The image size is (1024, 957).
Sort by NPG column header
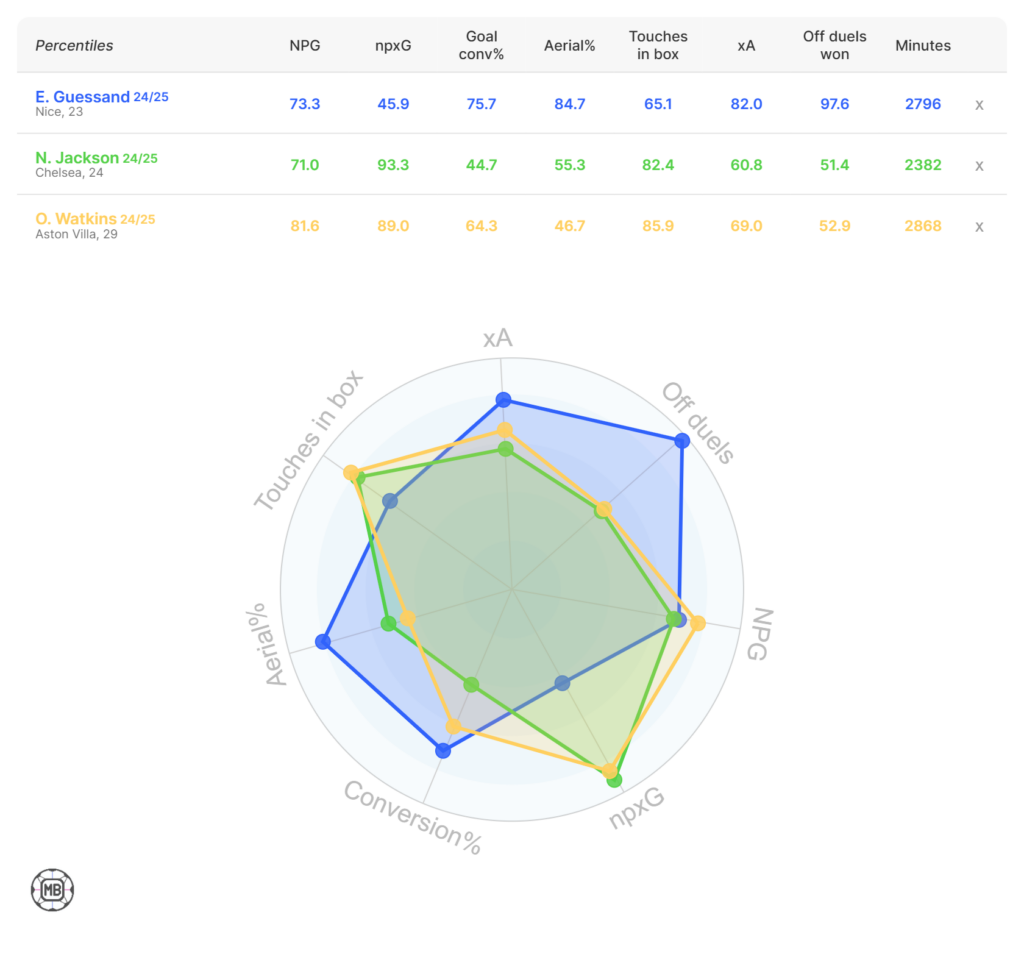[x=304, y=45]
